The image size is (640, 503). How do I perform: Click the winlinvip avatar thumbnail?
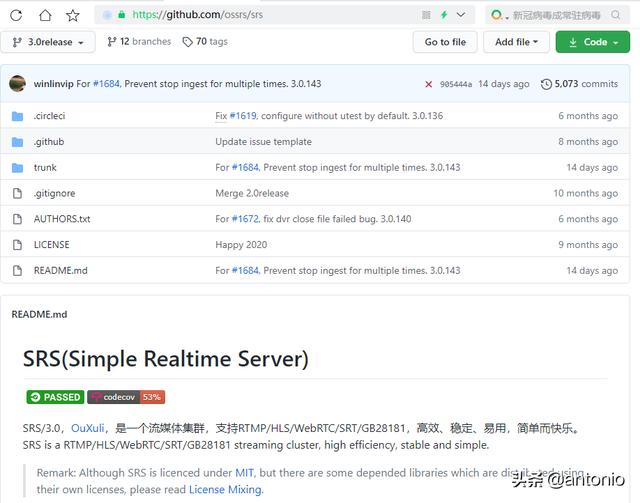17,84
